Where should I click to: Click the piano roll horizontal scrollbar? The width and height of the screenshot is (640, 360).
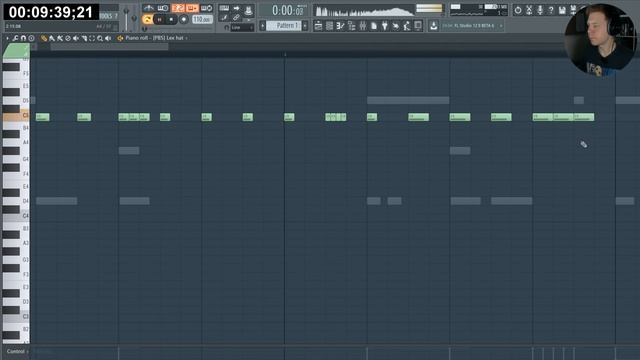[x=109, y=47]
